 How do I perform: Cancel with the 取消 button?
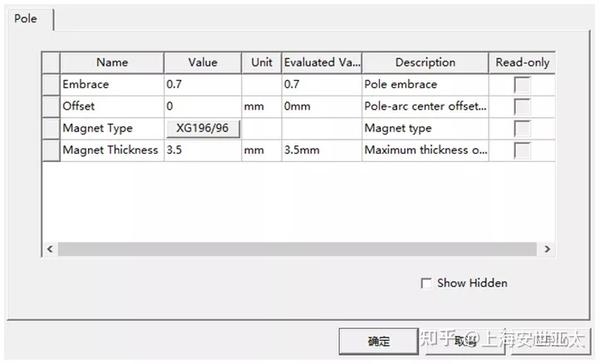coord(465,341)
